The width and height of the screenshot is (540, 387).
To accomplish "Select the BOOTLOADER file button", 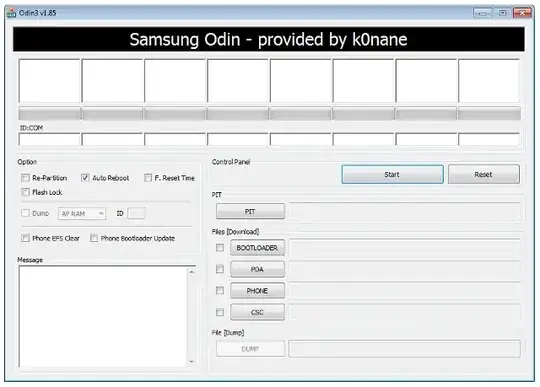I will 257,248.
